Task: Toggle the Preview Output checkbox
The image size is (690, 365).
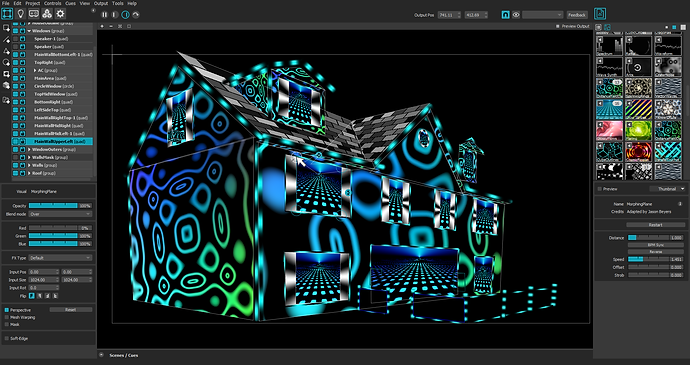Action: (x=558, y=26)
